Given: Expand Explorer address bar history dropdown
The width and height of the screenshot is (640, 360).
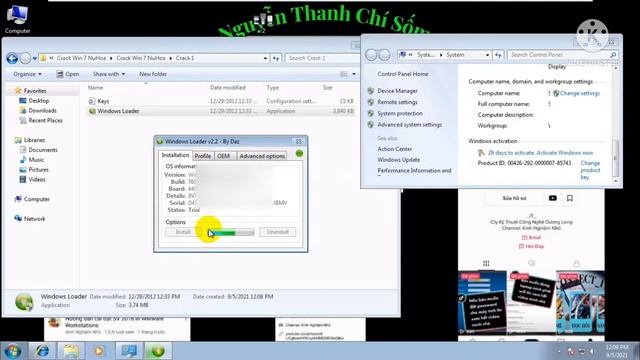Looking at the screenshot, I should (265, 58).
